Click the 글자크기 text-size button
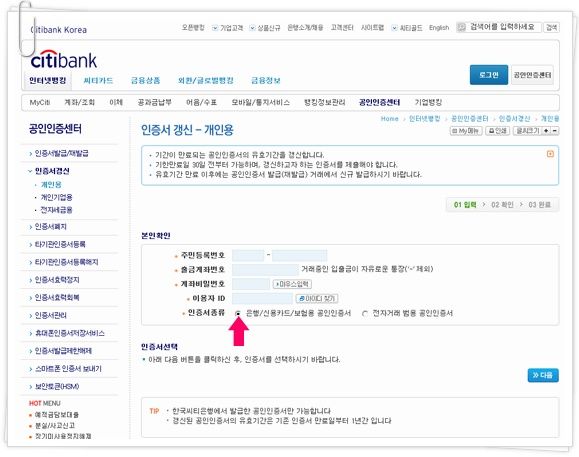 click(x=528, y=131)
